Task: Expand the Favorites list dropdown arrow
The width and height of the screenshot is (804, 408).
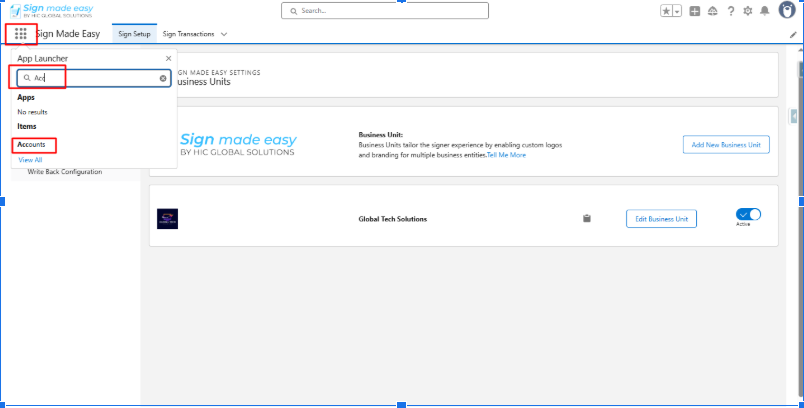Action: [677, 11]
